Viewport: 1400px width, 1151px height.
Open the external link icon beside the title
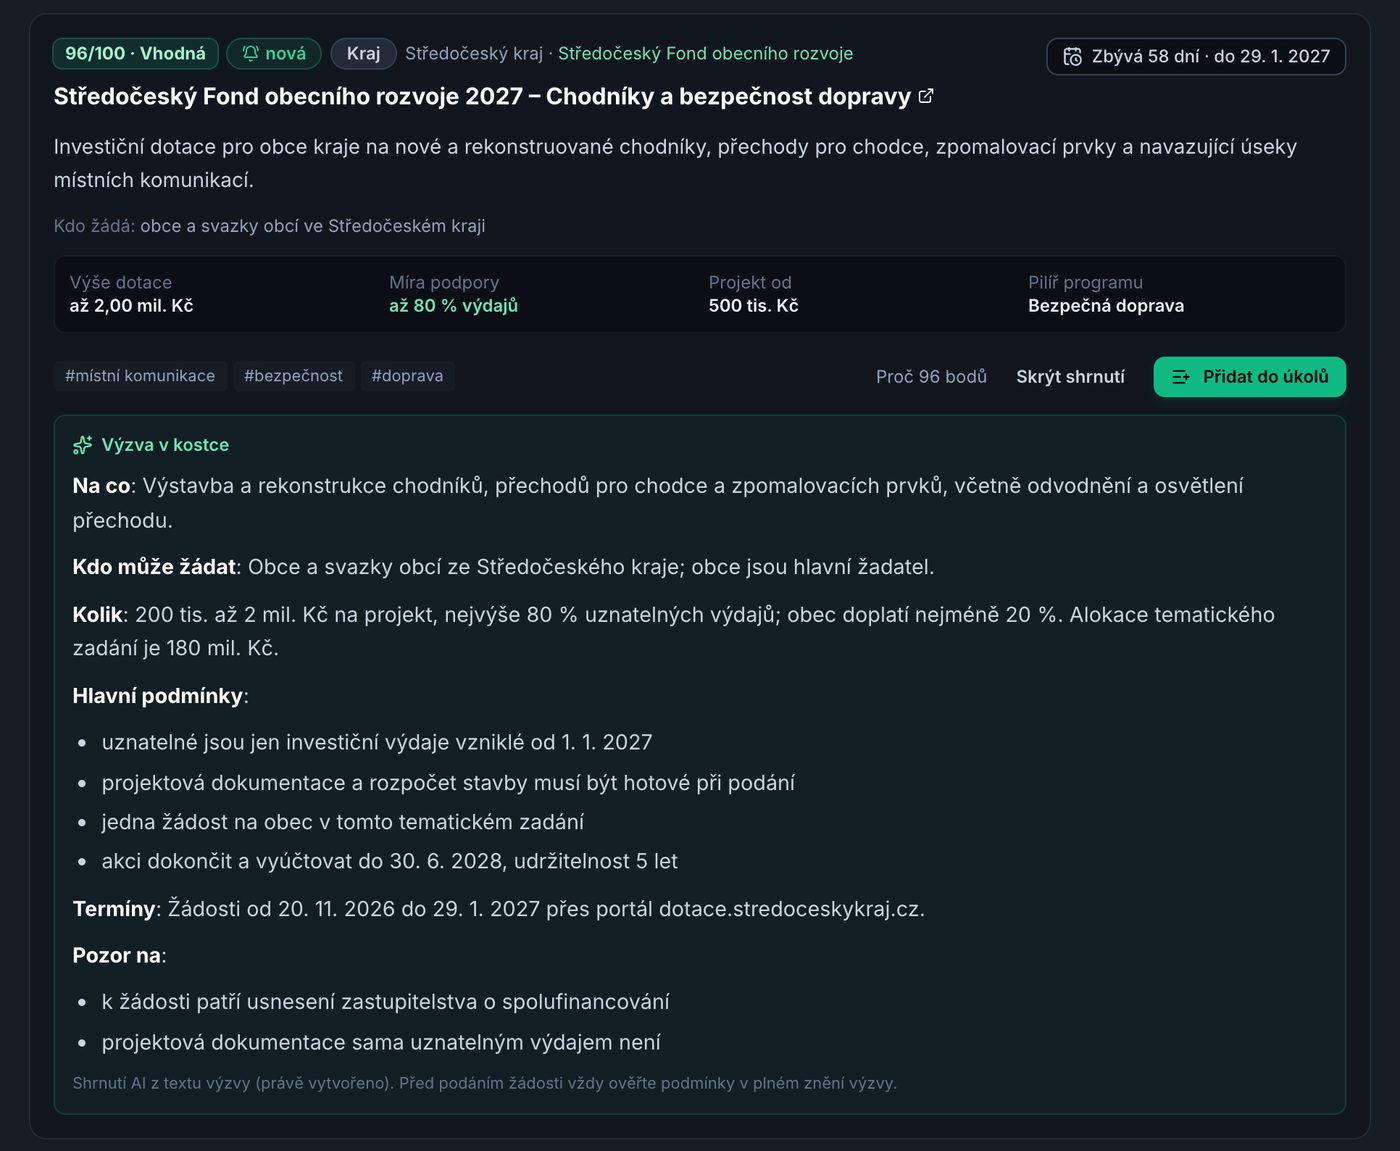tap(926, 96)
